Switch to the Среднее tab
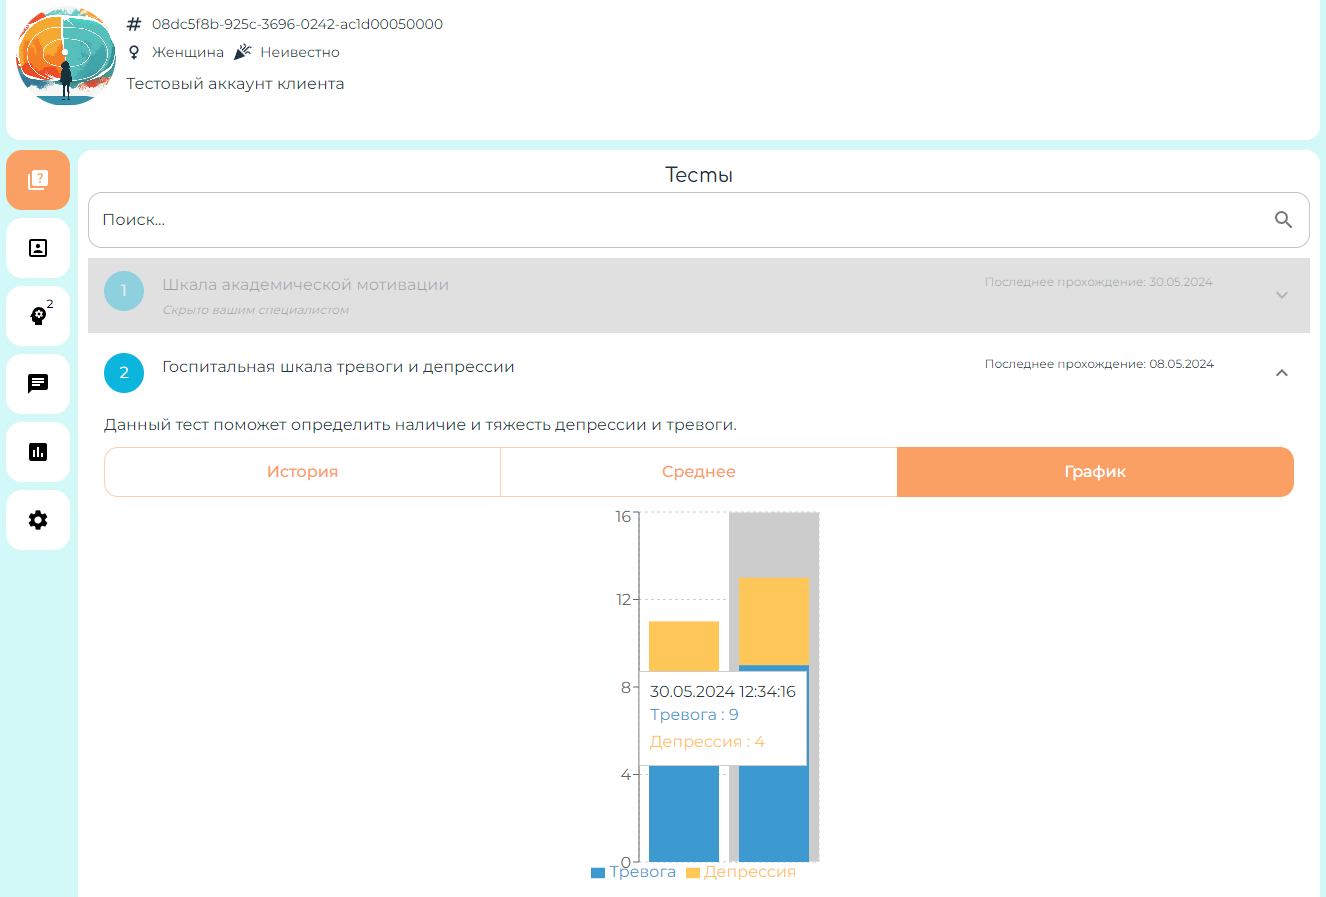Screen dimensions: 1326x897 pyautogui.click(x=699, y=472)
